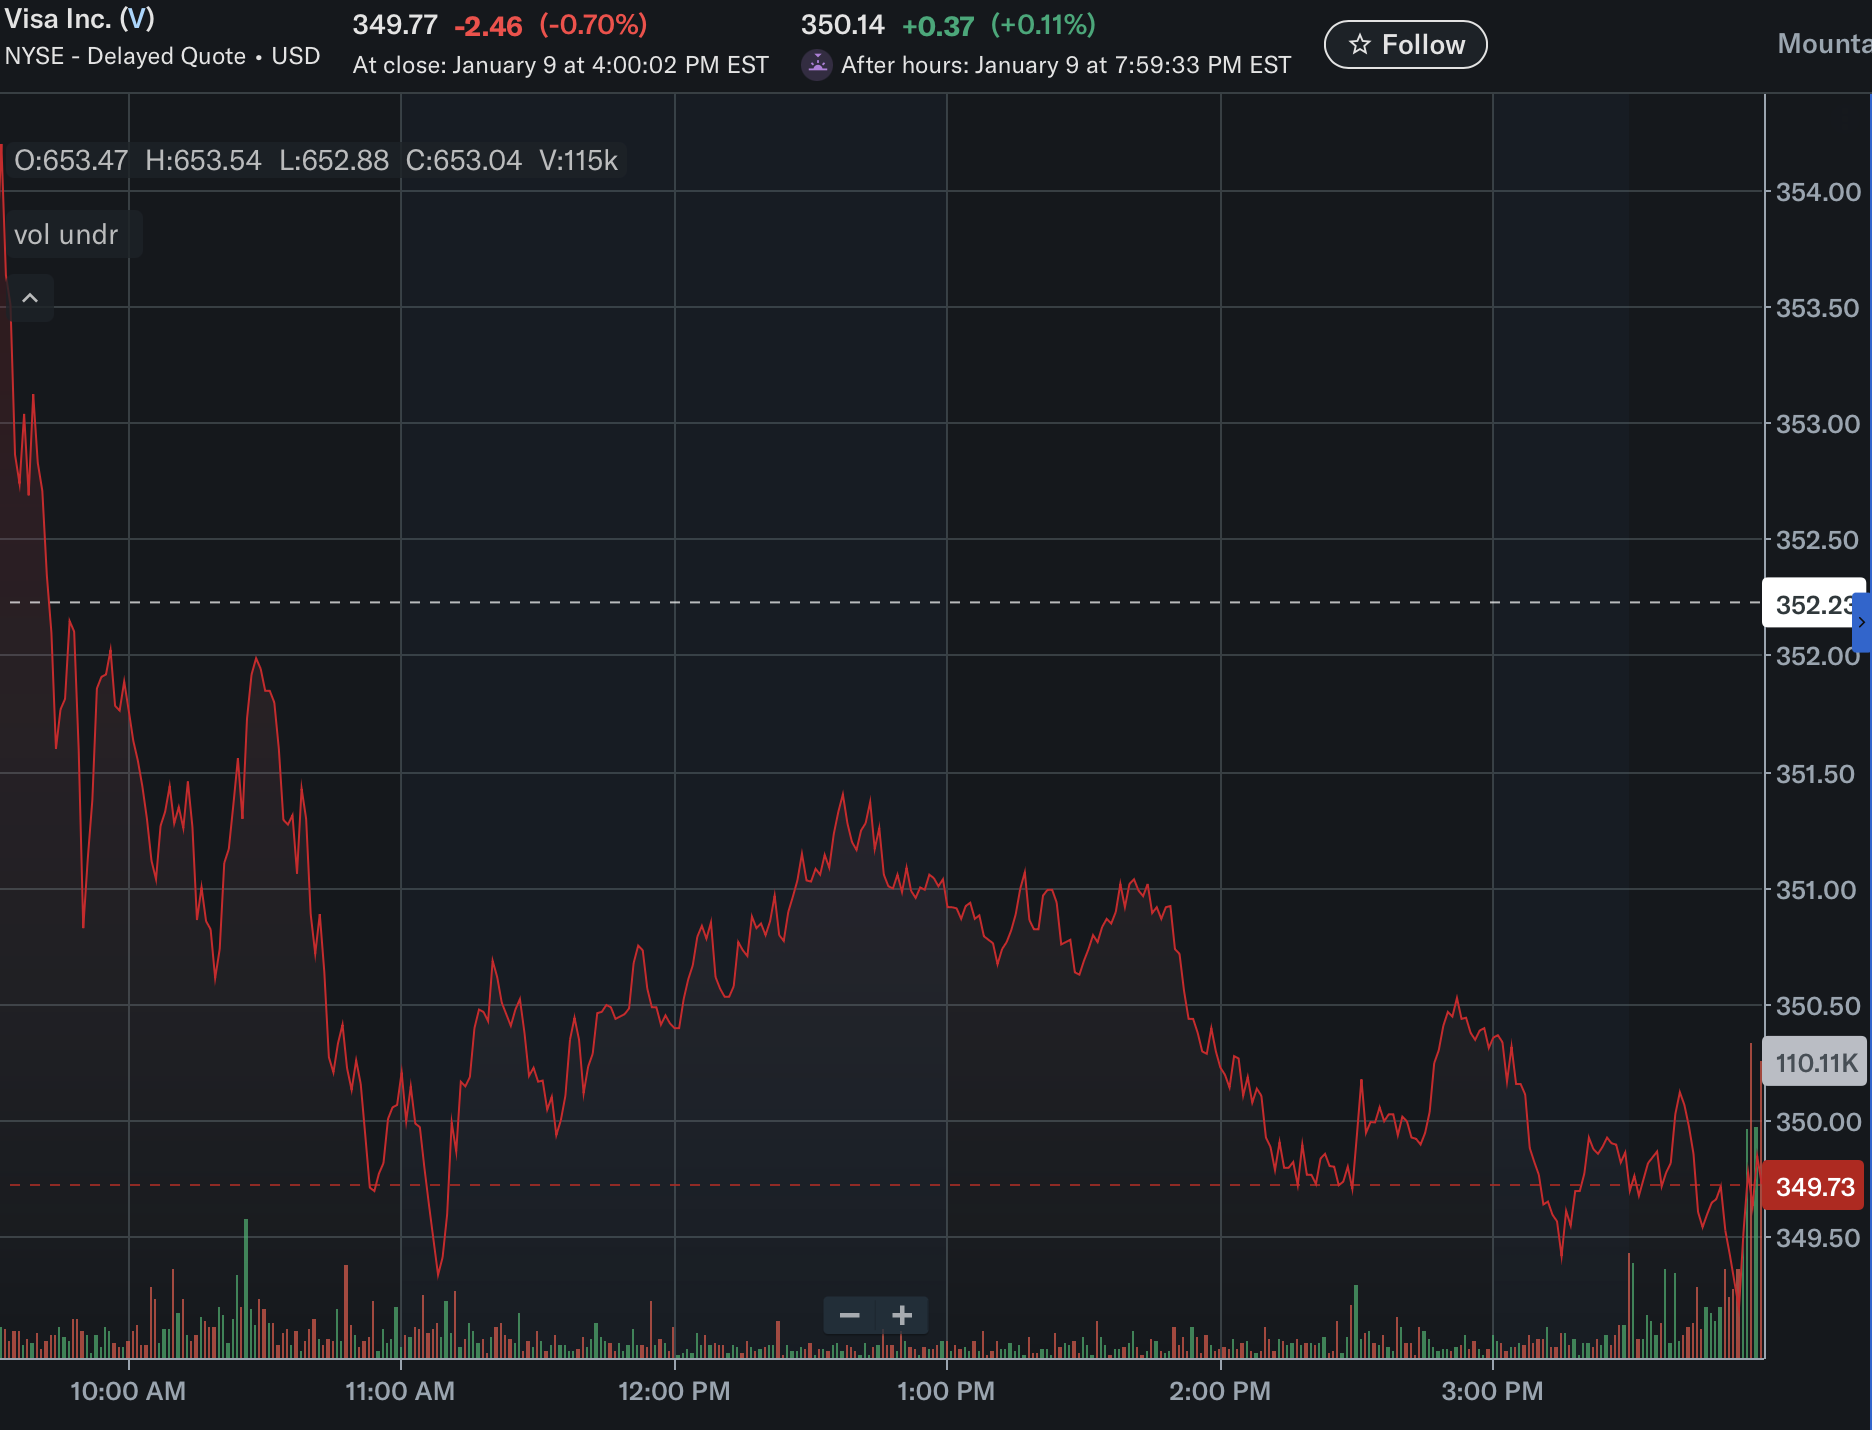1872x1430 pixels.
Task: Click the 349.73 current price label
Action: (x=1815, y=1186)
